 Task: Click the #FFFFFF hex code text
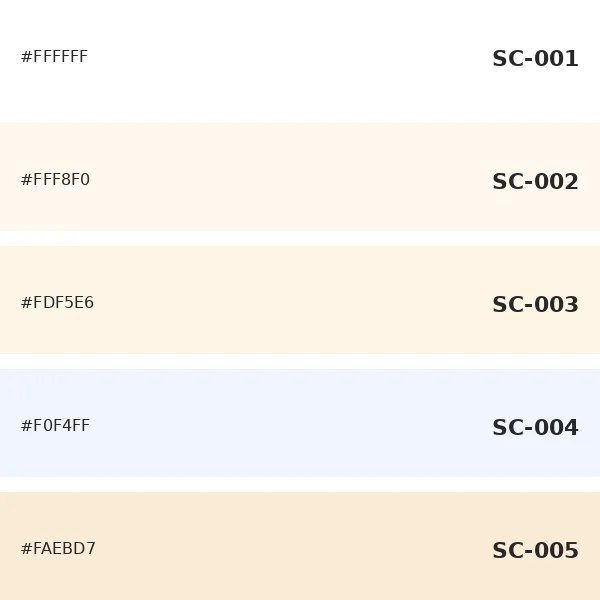[54, 57]
